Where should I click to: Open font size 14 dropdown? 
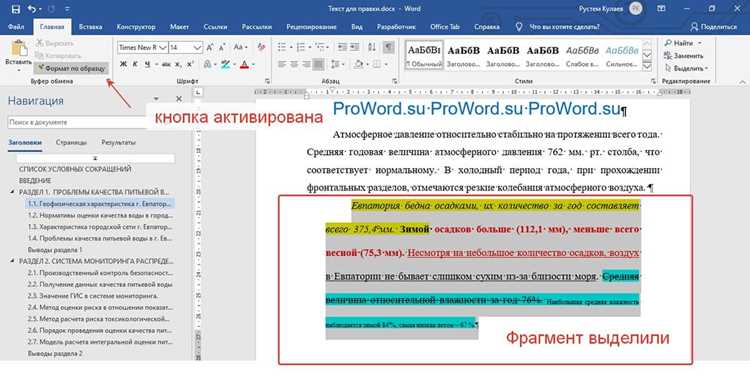pyautogui.click(x=198, y=47)
